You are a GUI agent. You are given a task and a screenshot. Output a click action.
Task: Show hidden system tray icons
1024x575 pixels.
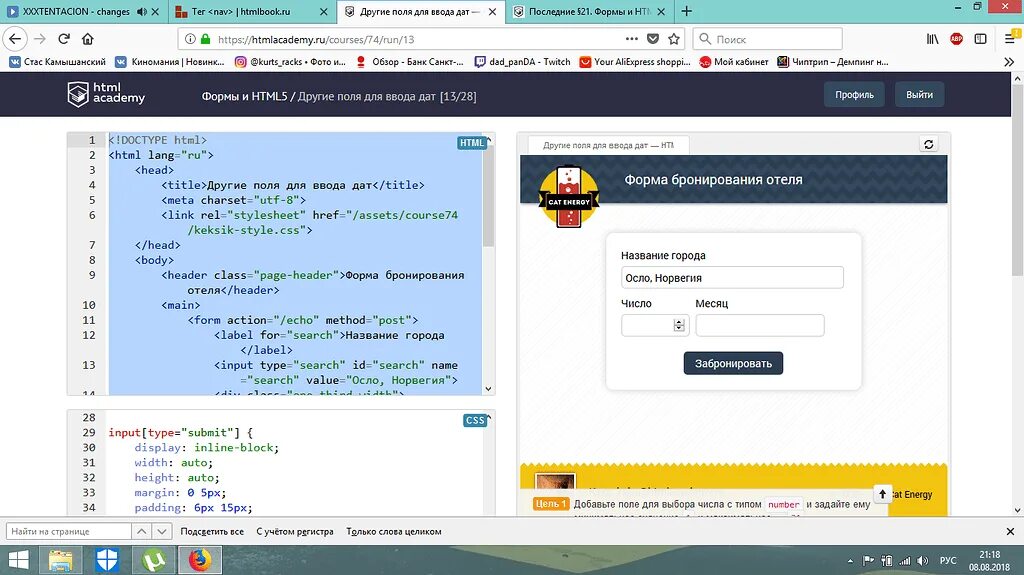coord(850,561)
